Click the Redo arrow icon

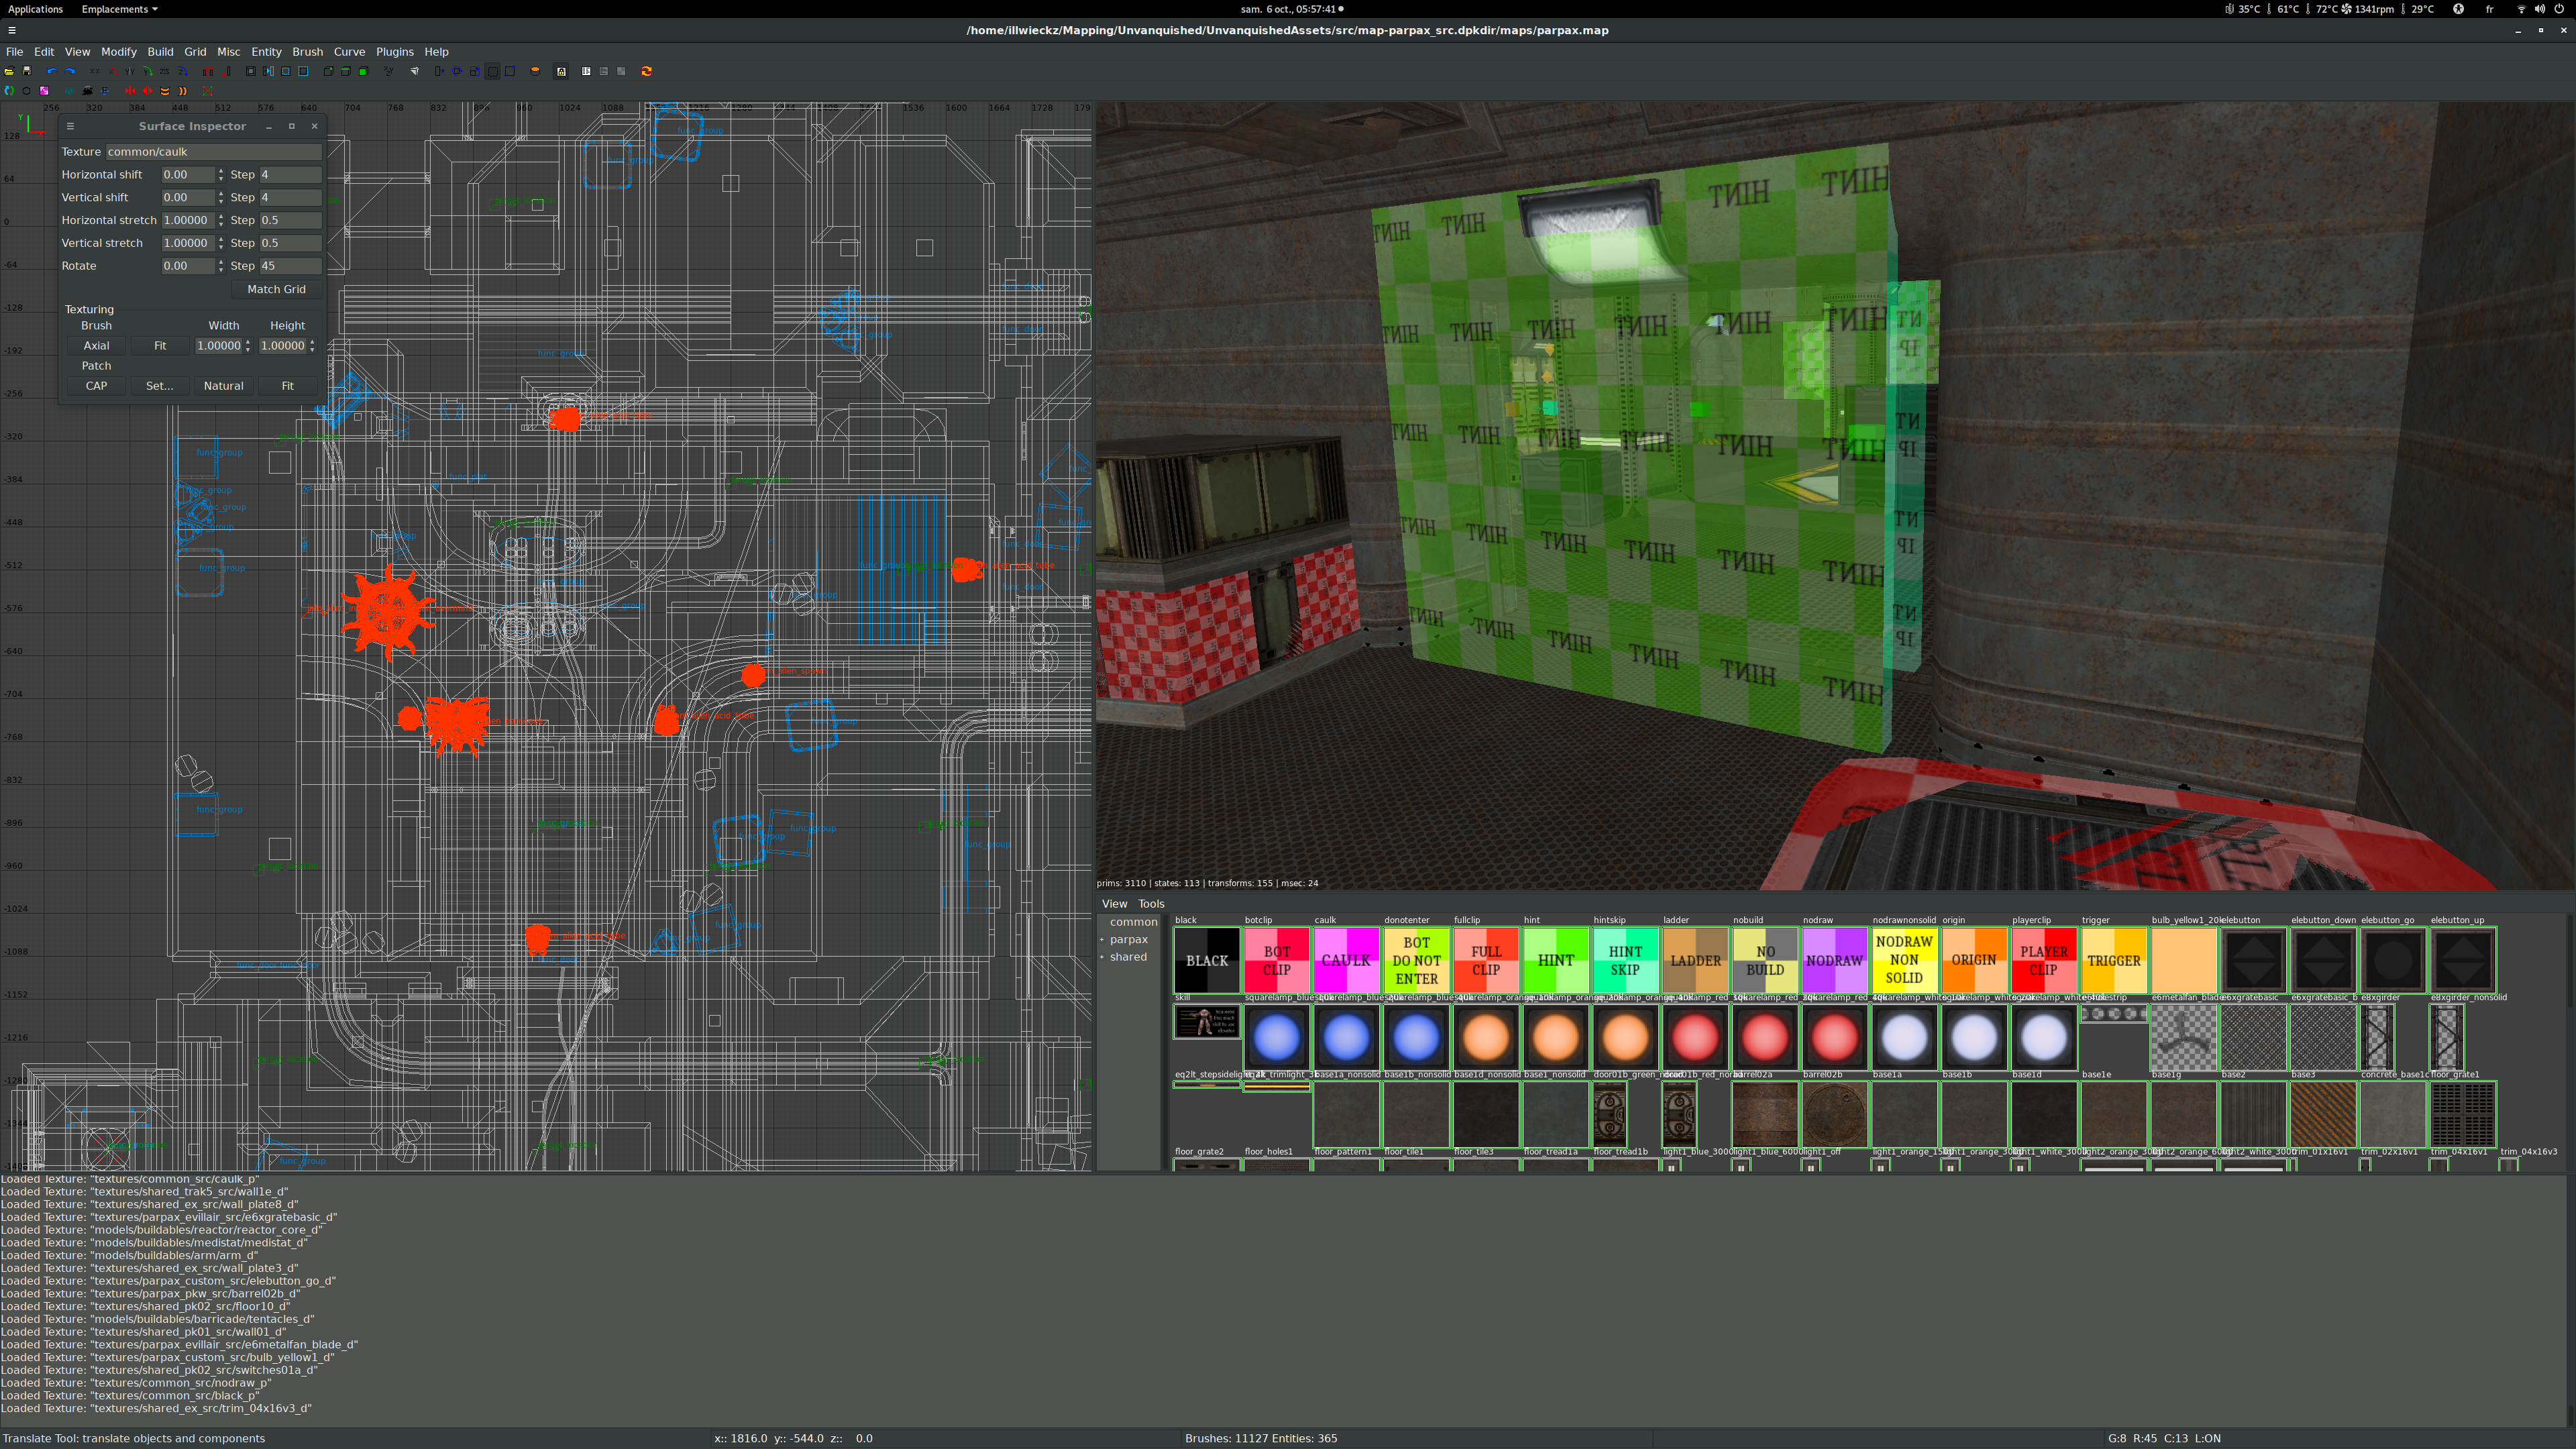click(70, 71)
